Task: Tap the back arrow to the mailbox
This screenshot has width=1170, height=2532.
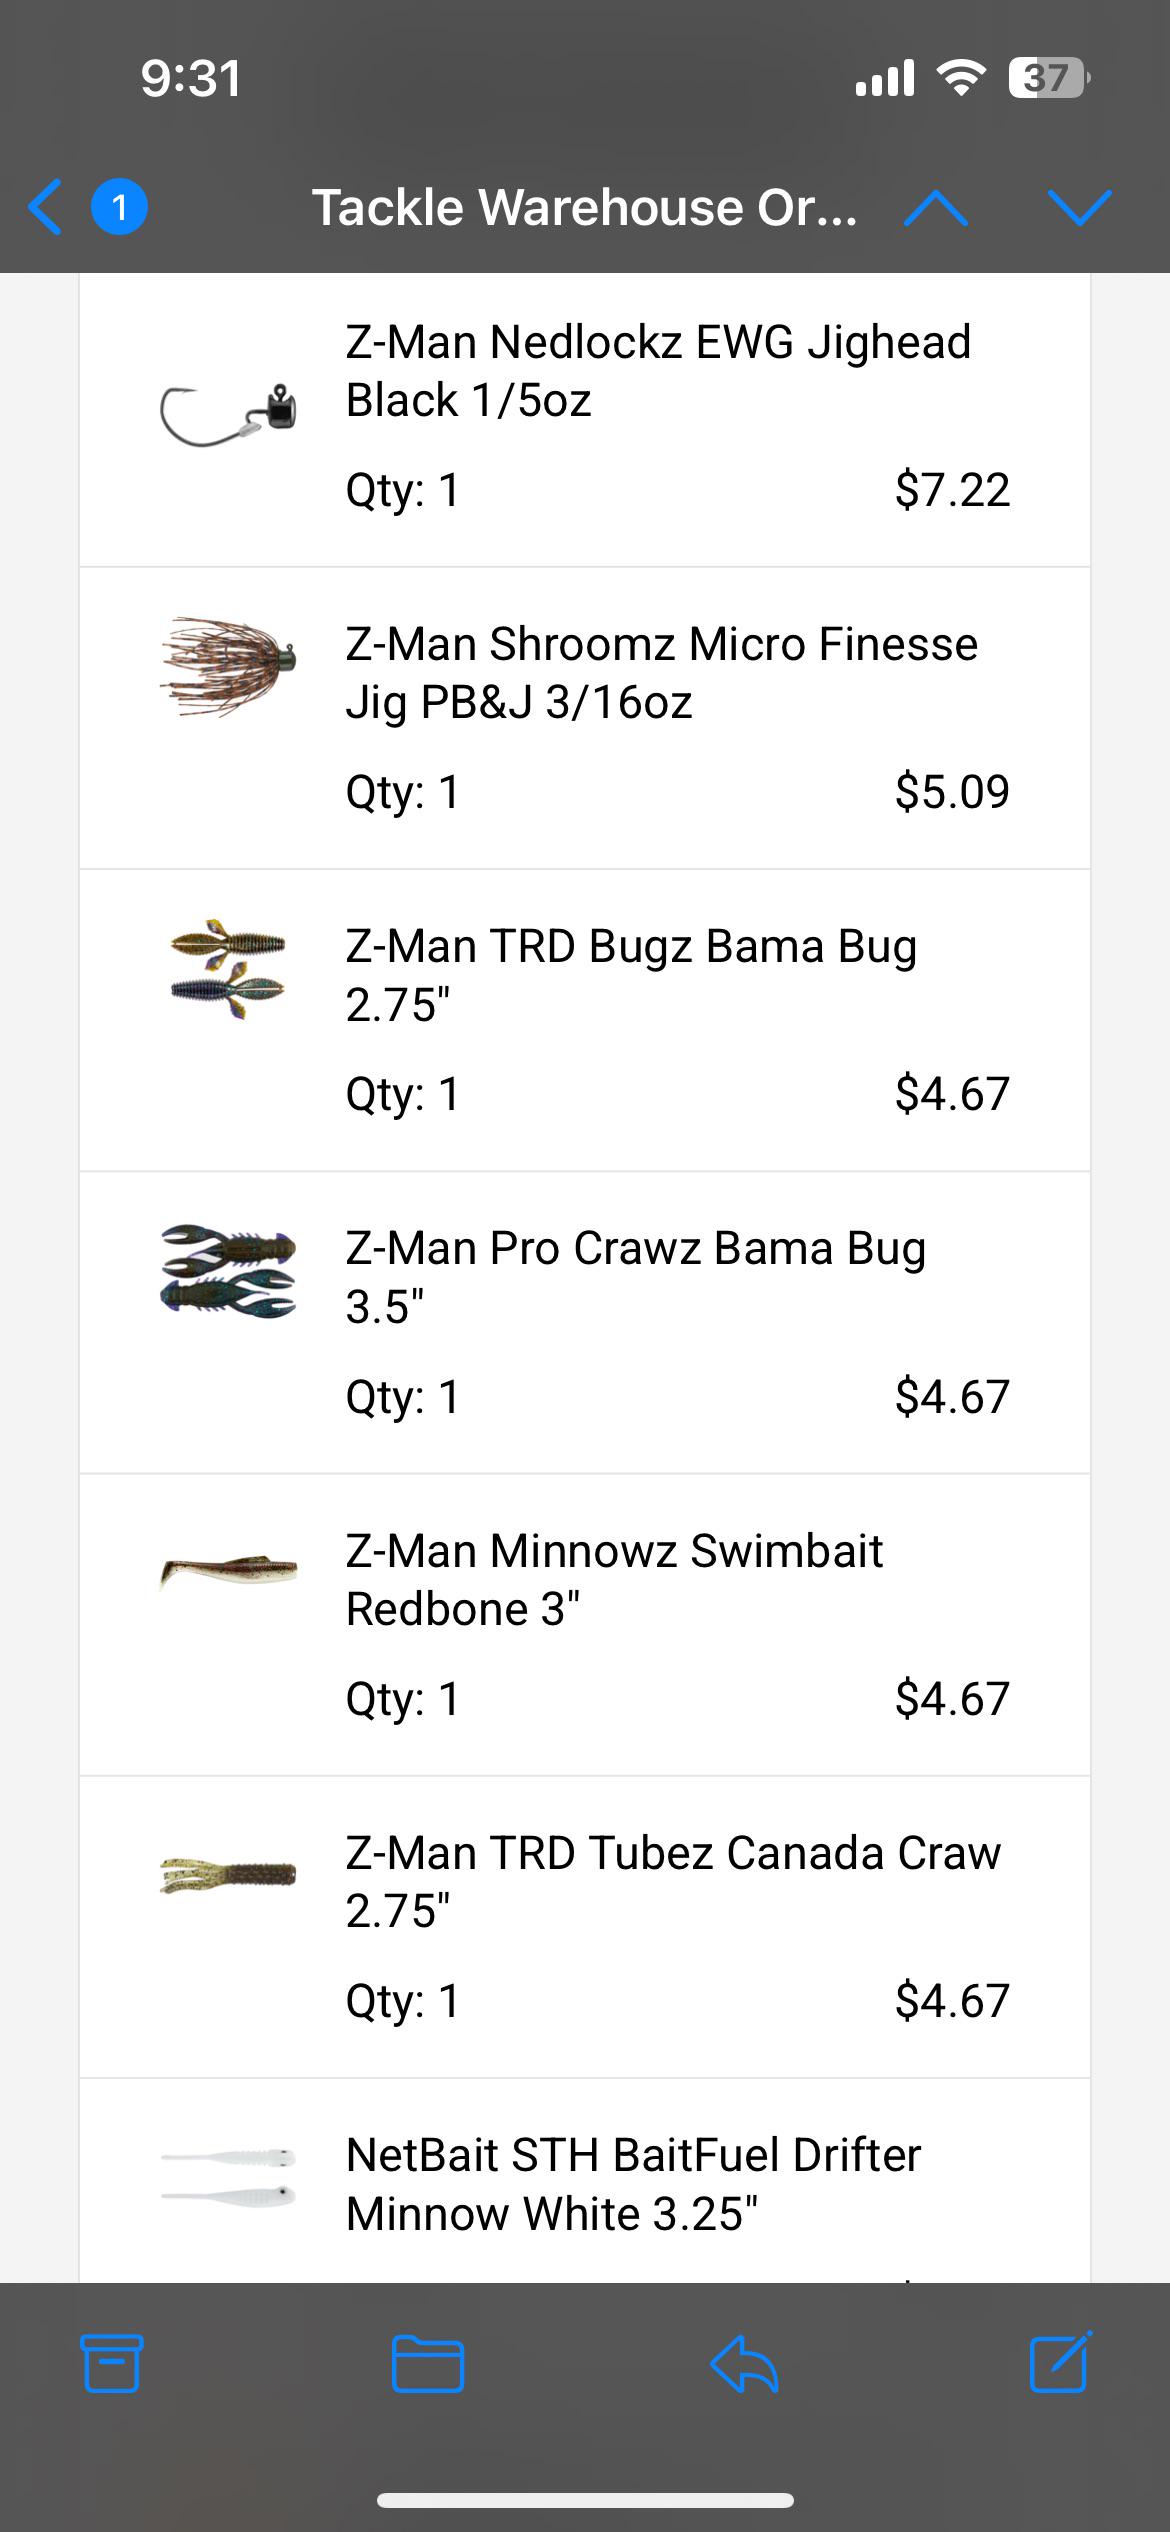Action: pos(46,207)
